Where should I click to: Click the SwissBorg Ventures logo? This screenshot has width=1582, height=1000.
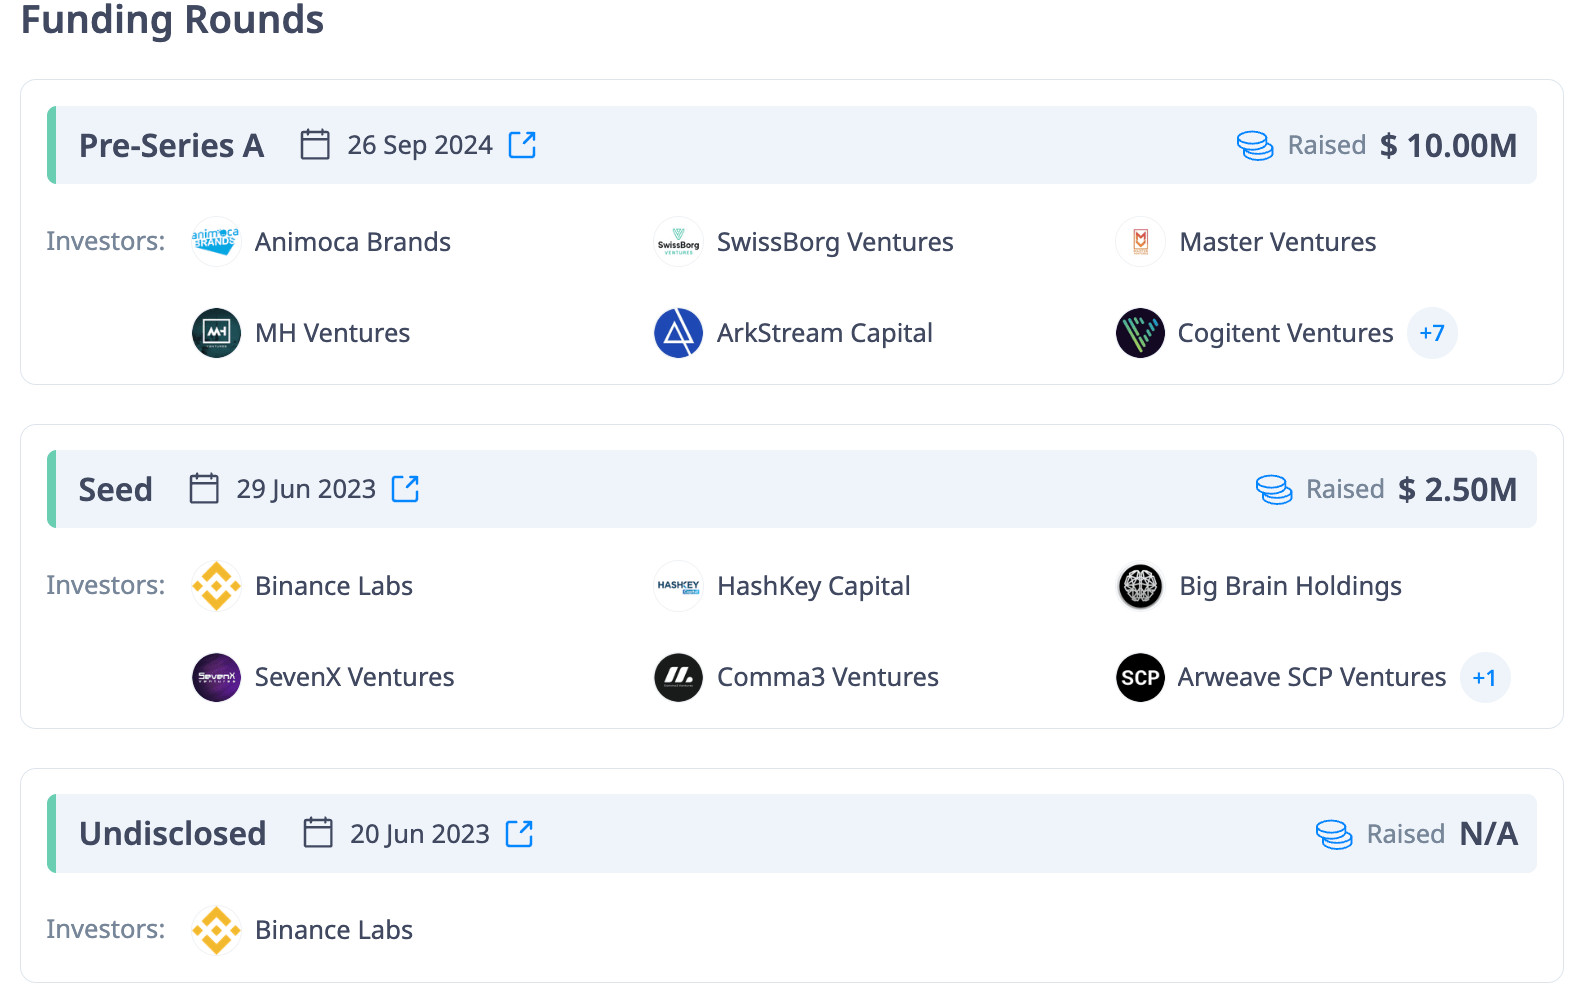[678, 242]
